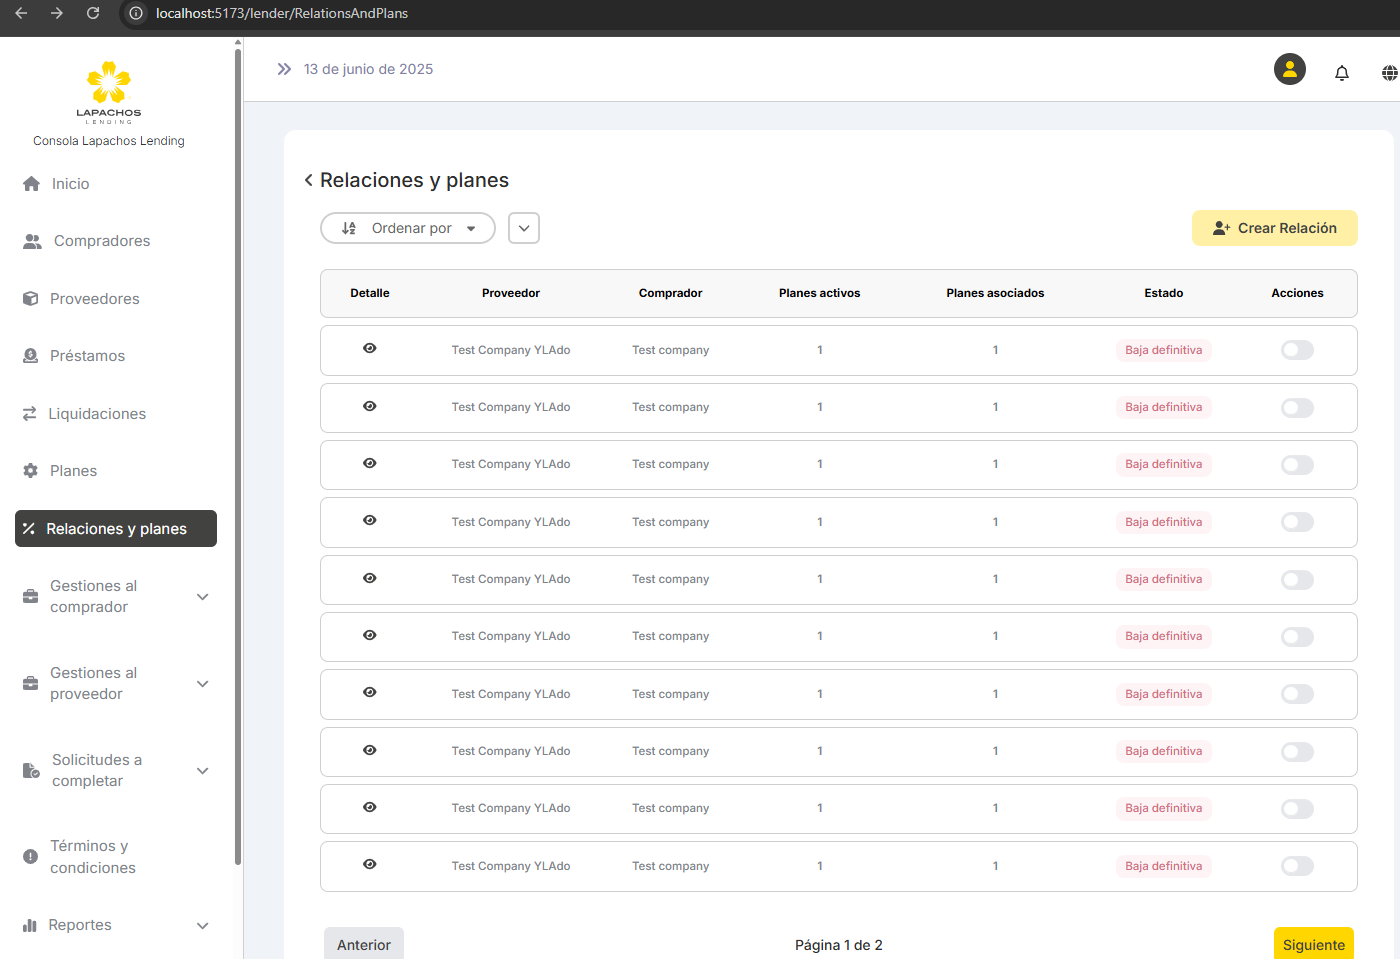
Task: Click the browser reload icon
Action: click(93, 13)
